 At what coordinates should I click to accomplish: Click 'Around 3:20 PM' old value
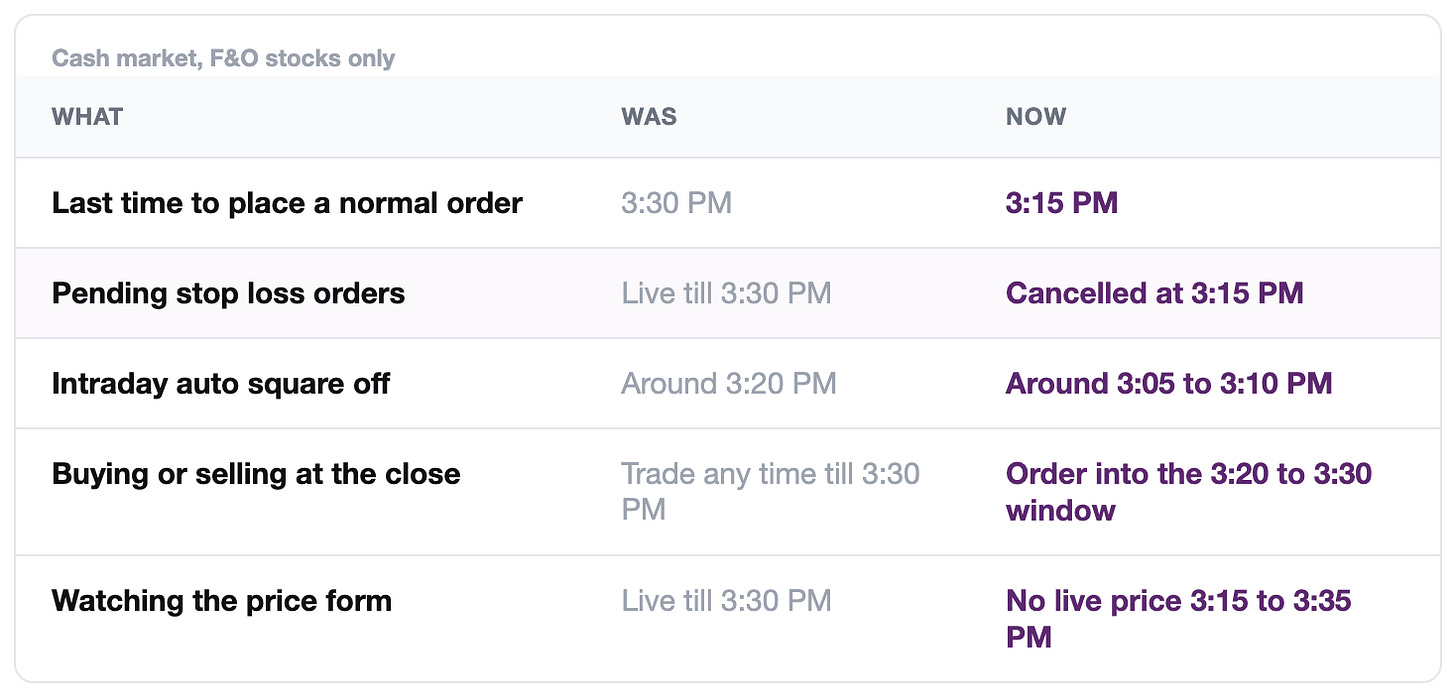(729, 383)
